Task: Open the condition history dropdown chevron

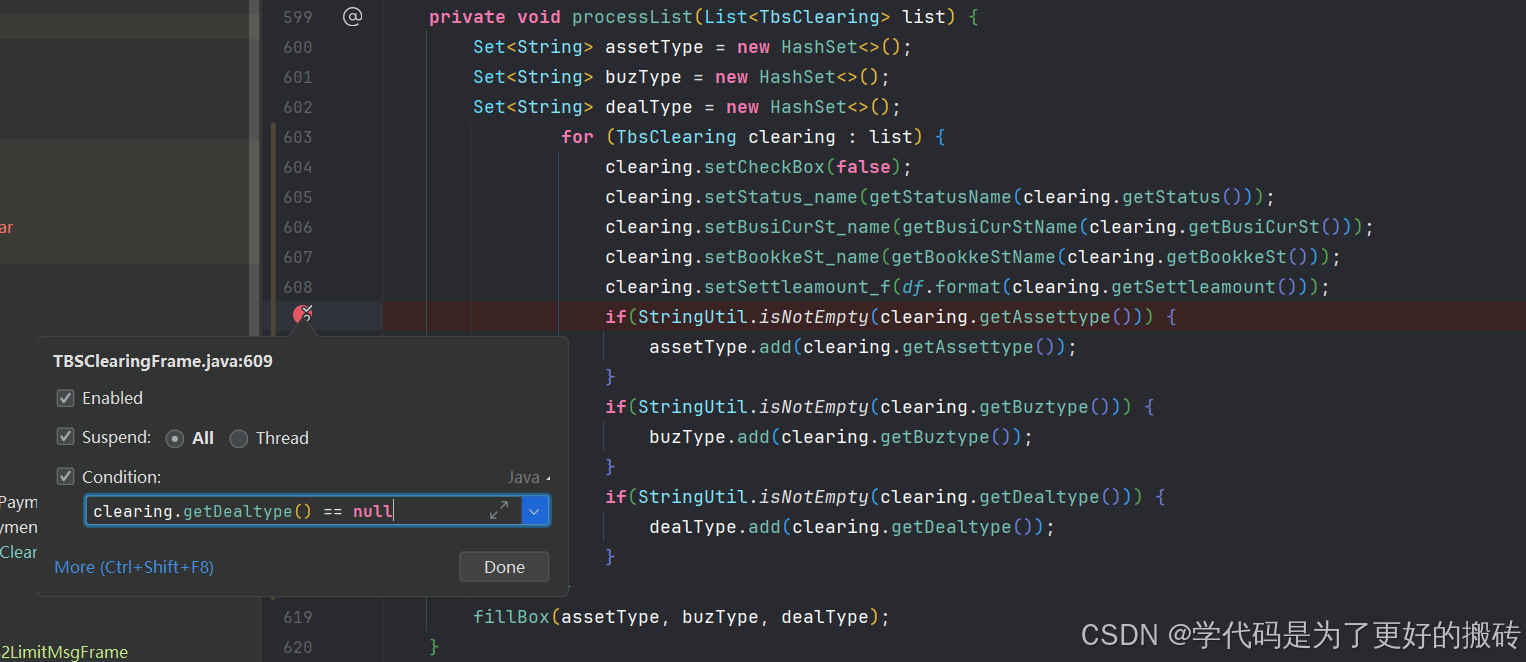Action: [x=534, y=510]
